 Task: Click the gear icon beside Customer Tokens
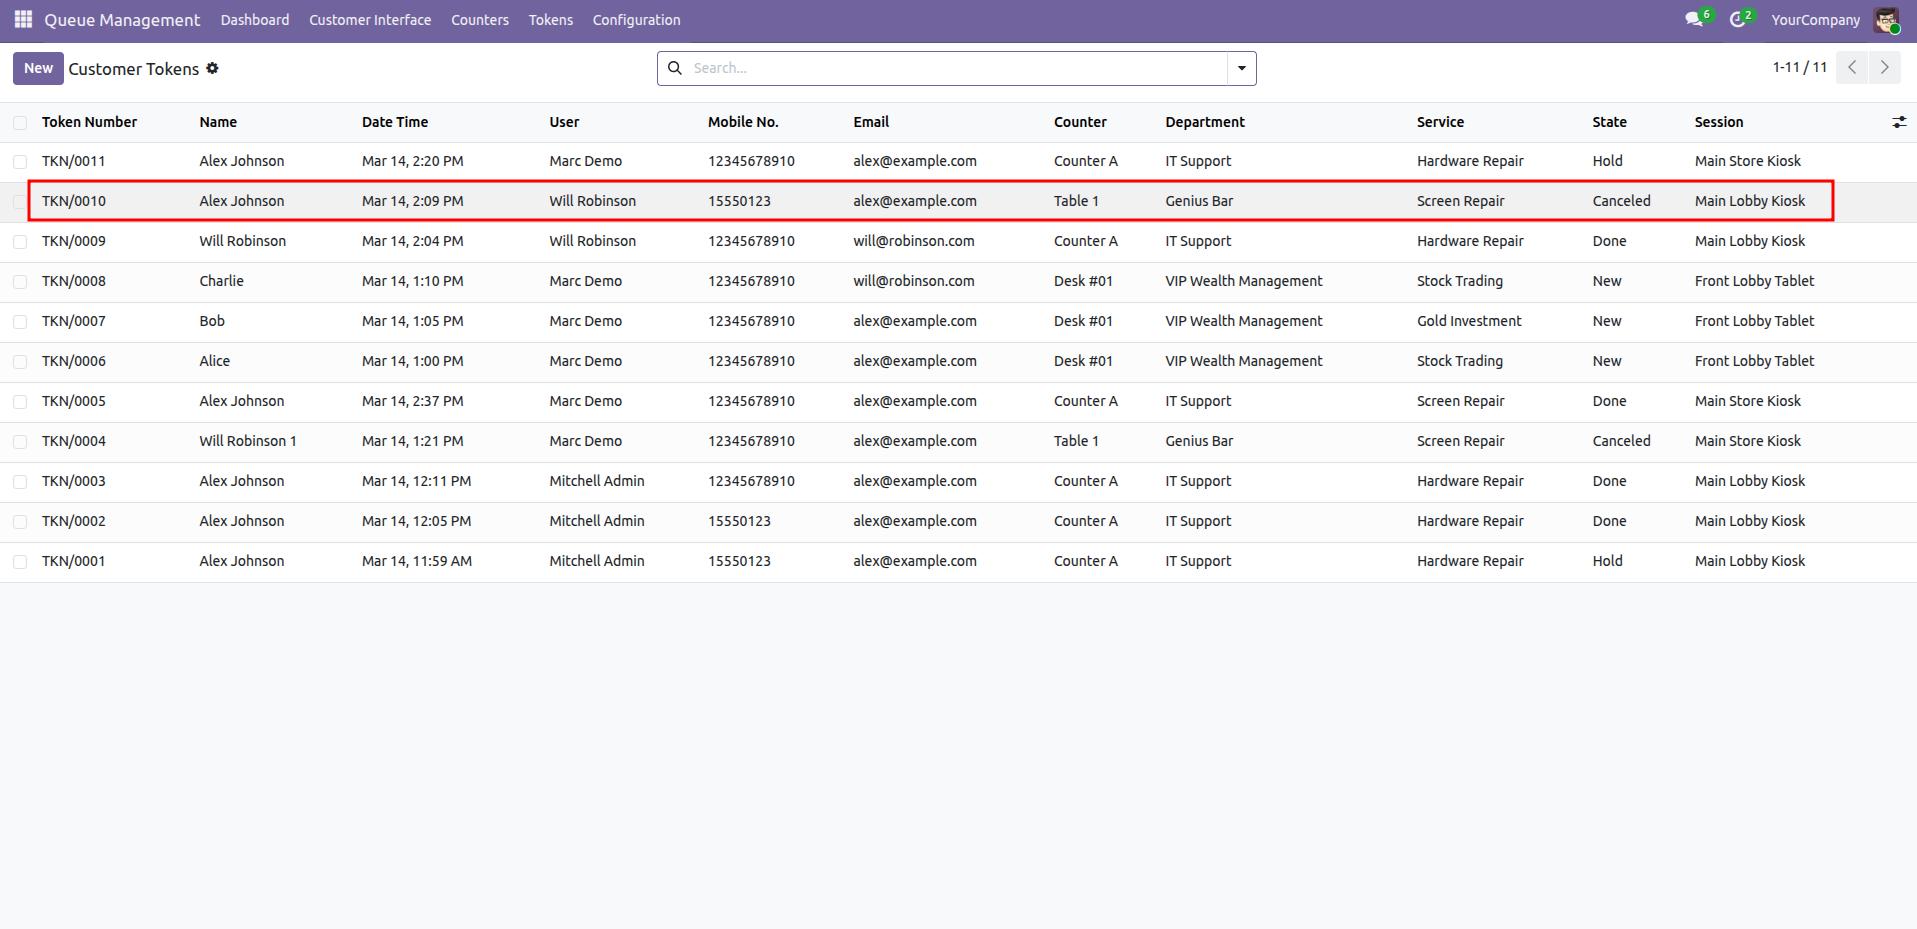(212, 68)
